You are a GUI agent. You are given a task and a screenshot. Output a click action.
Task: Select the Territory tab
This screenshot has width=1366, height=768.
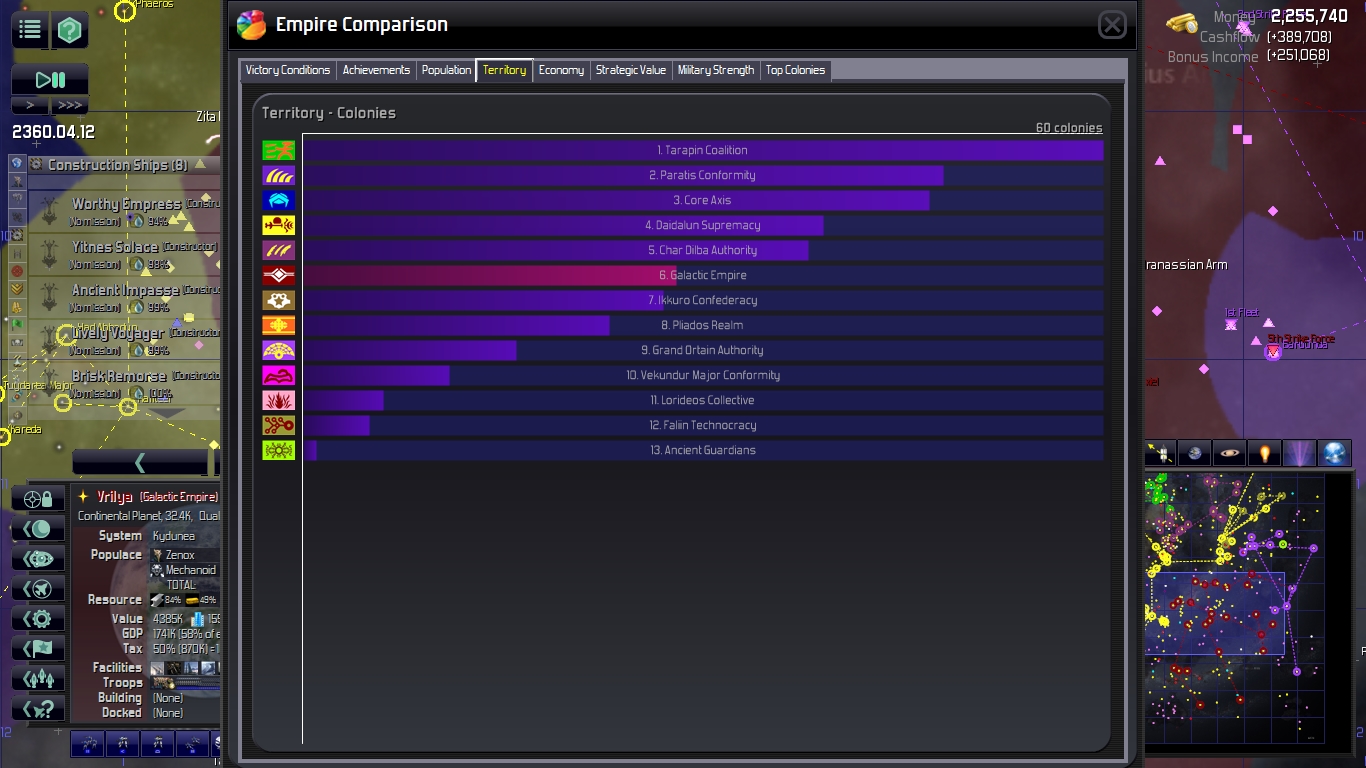pos(504,70)
